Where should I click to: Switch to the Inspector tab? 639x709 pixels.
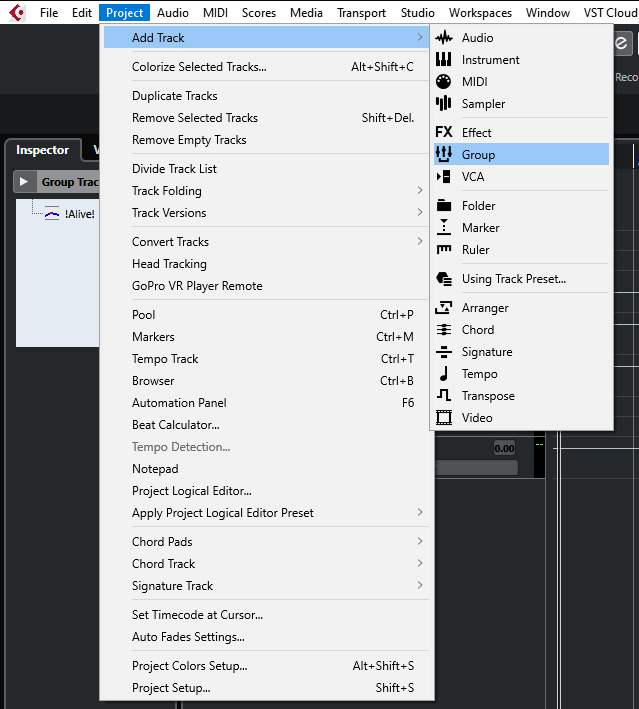point(43,150)
